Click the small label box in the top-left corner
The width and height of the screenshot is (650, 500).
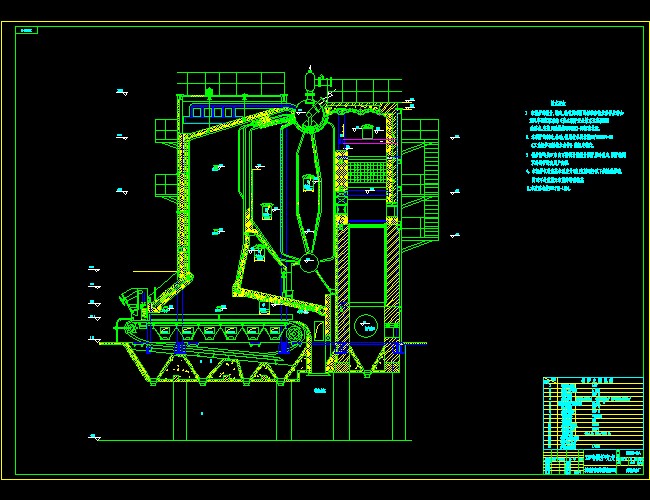click(x=27, y=30)
